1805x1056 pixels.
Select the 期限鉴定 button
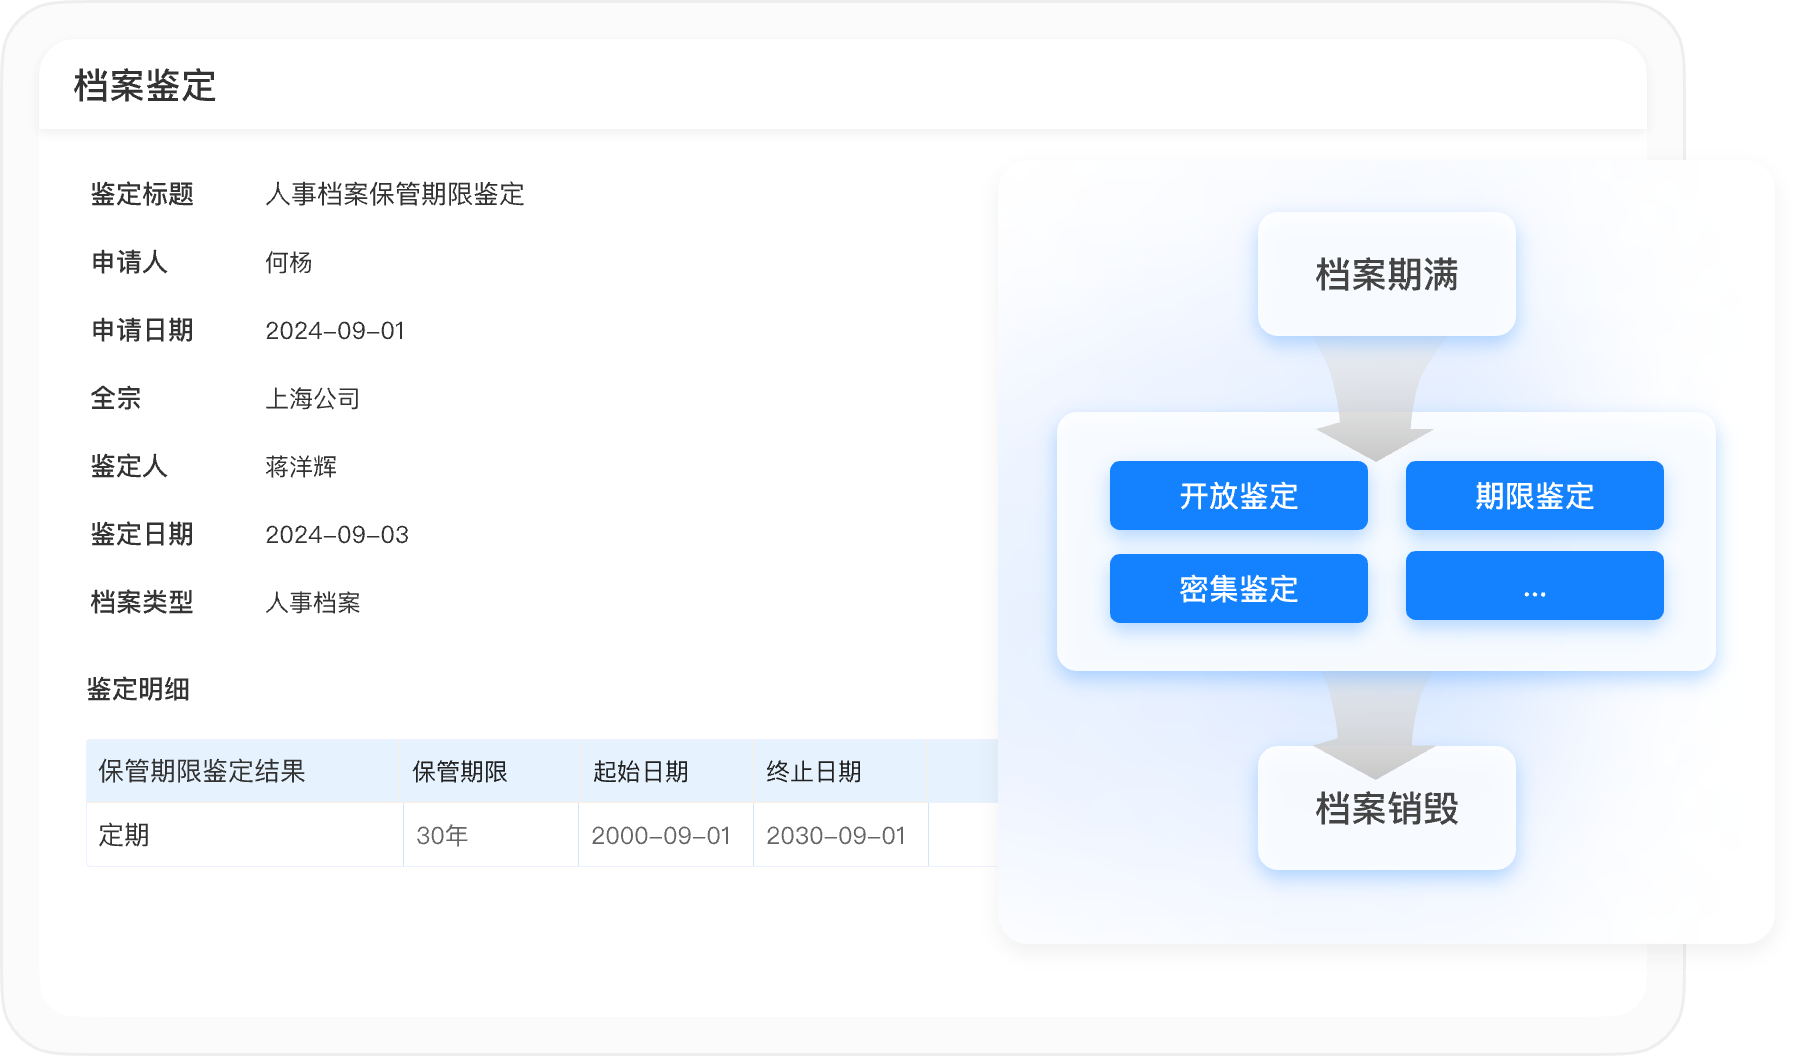pos(1534,496)
